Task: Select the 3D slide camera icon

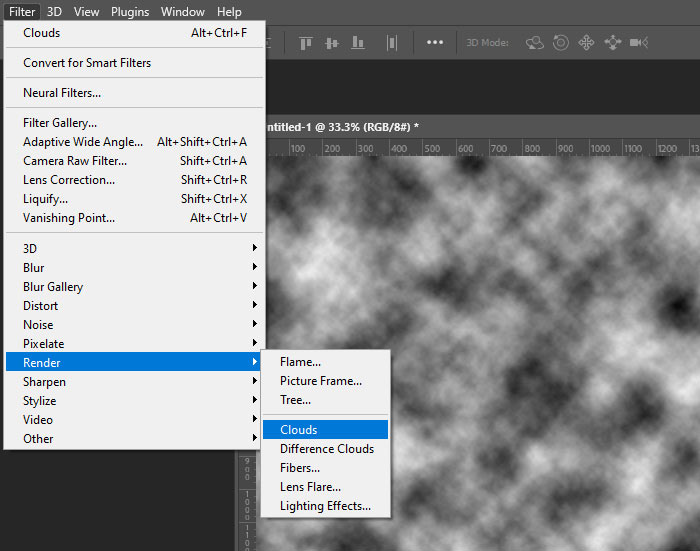Action: 612,43
